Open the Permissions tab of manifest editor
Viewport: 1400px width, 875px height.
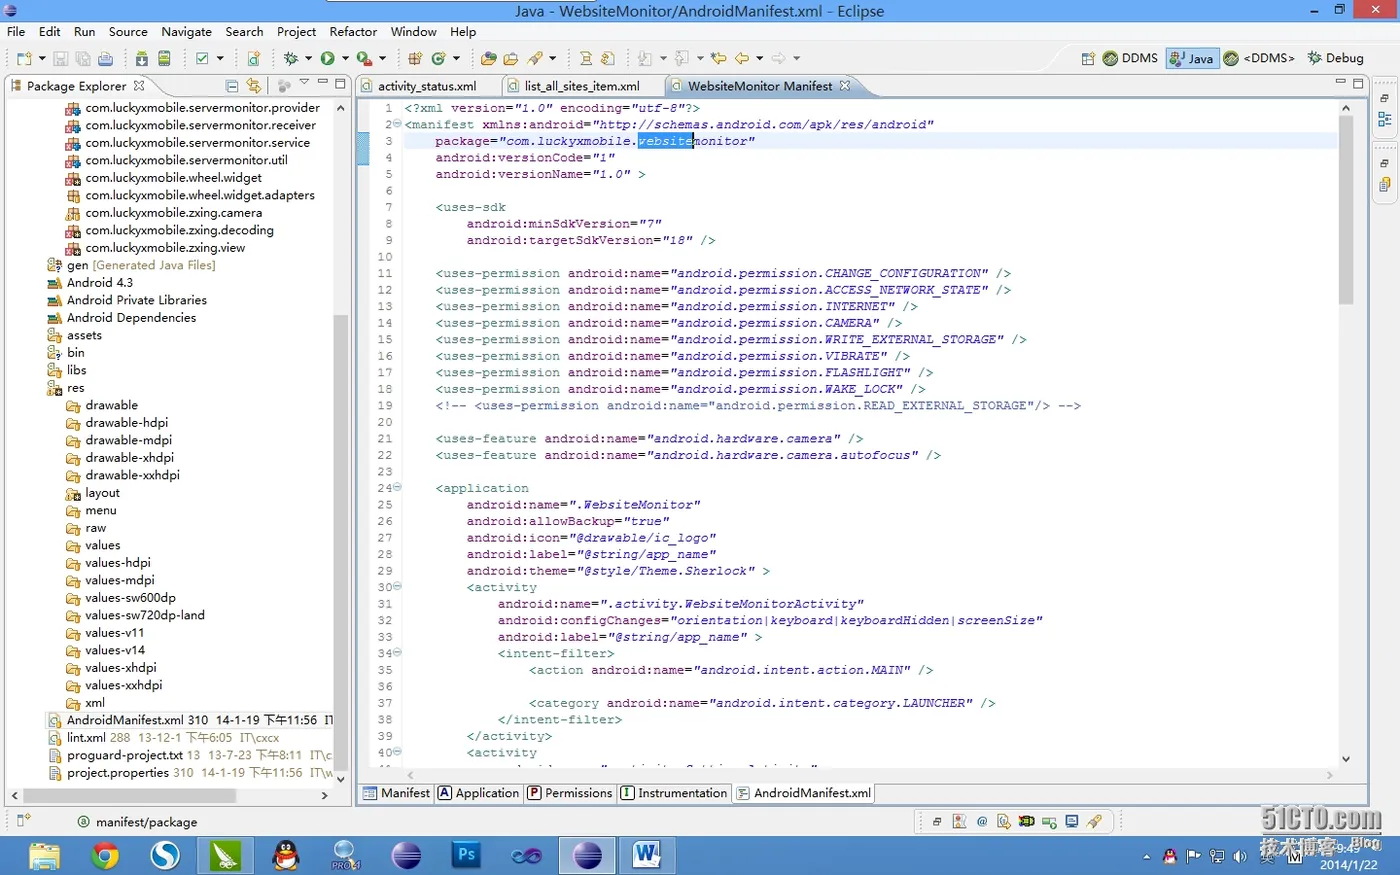coord(569,793)
